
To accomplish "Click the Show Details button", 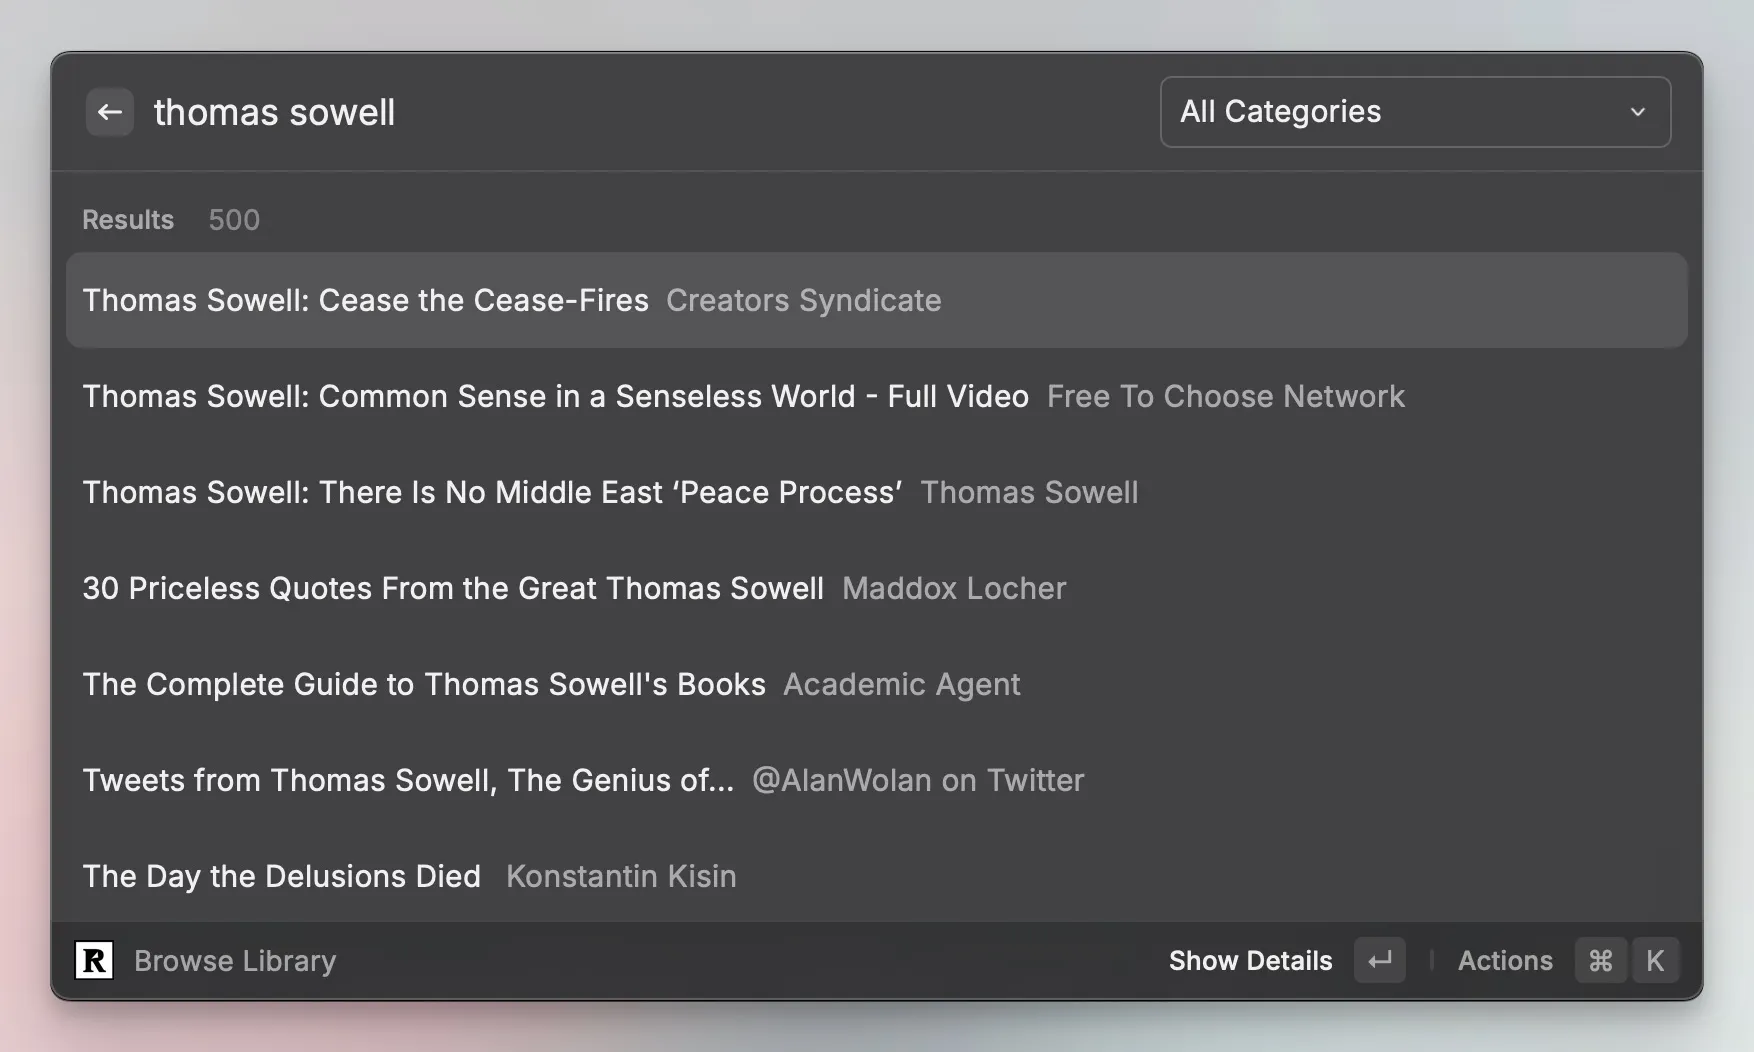I will pos(1250,961).
